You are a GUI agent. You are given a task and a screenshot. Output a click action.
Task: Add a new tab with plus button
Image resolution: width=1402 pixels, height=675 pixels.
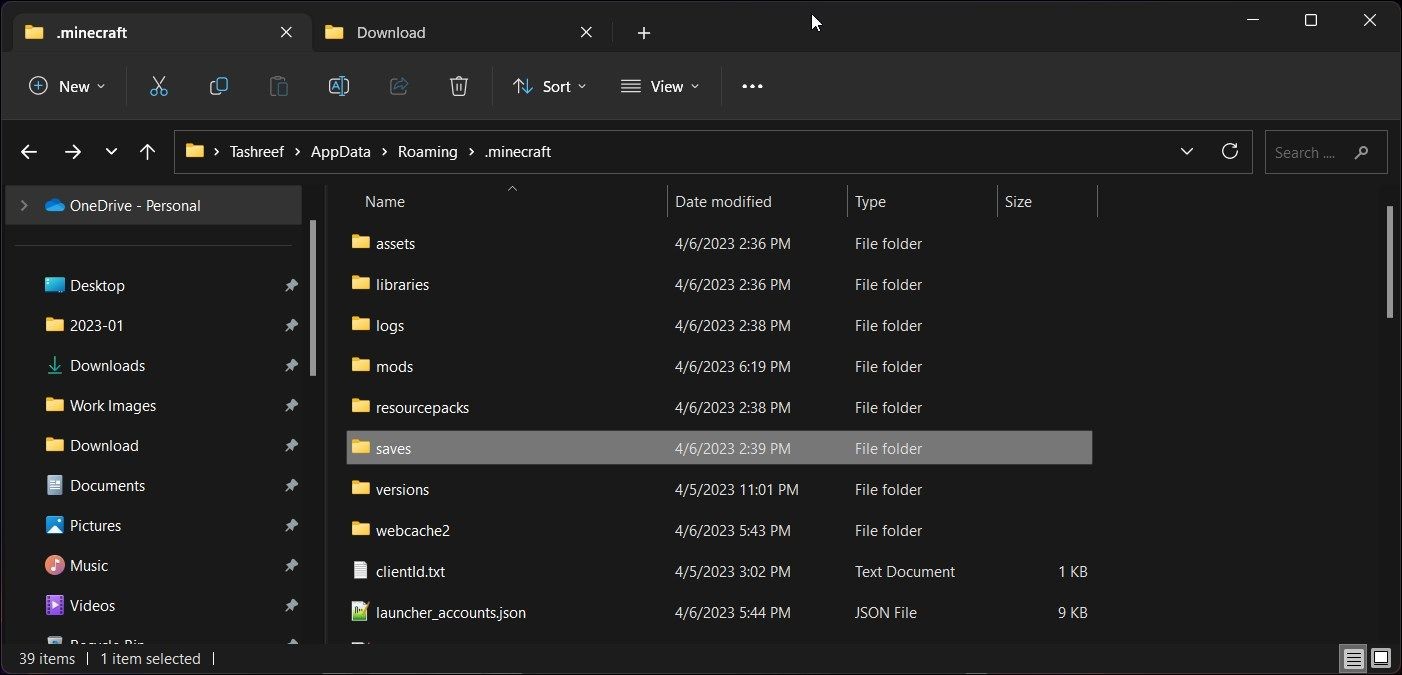click(644, 33)
